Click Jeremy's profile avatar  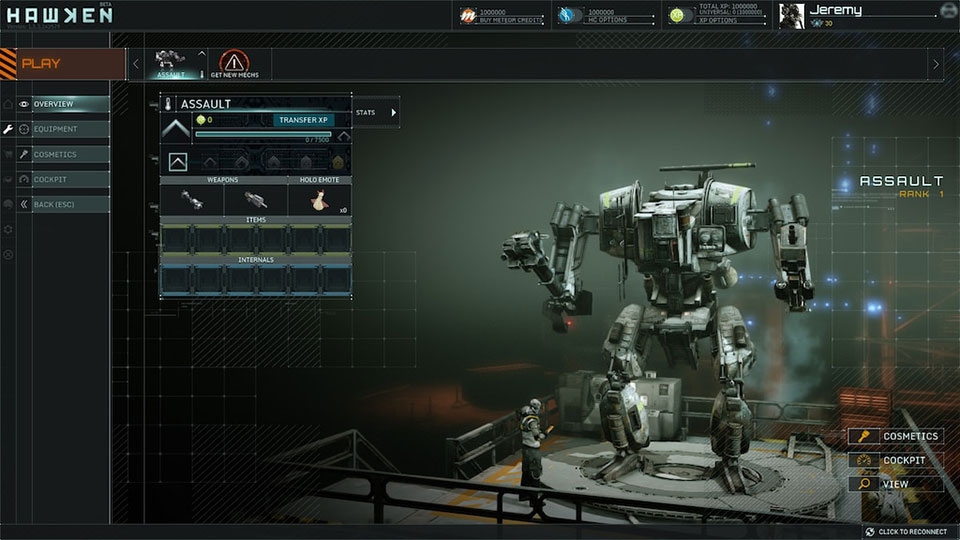(792, 16)
